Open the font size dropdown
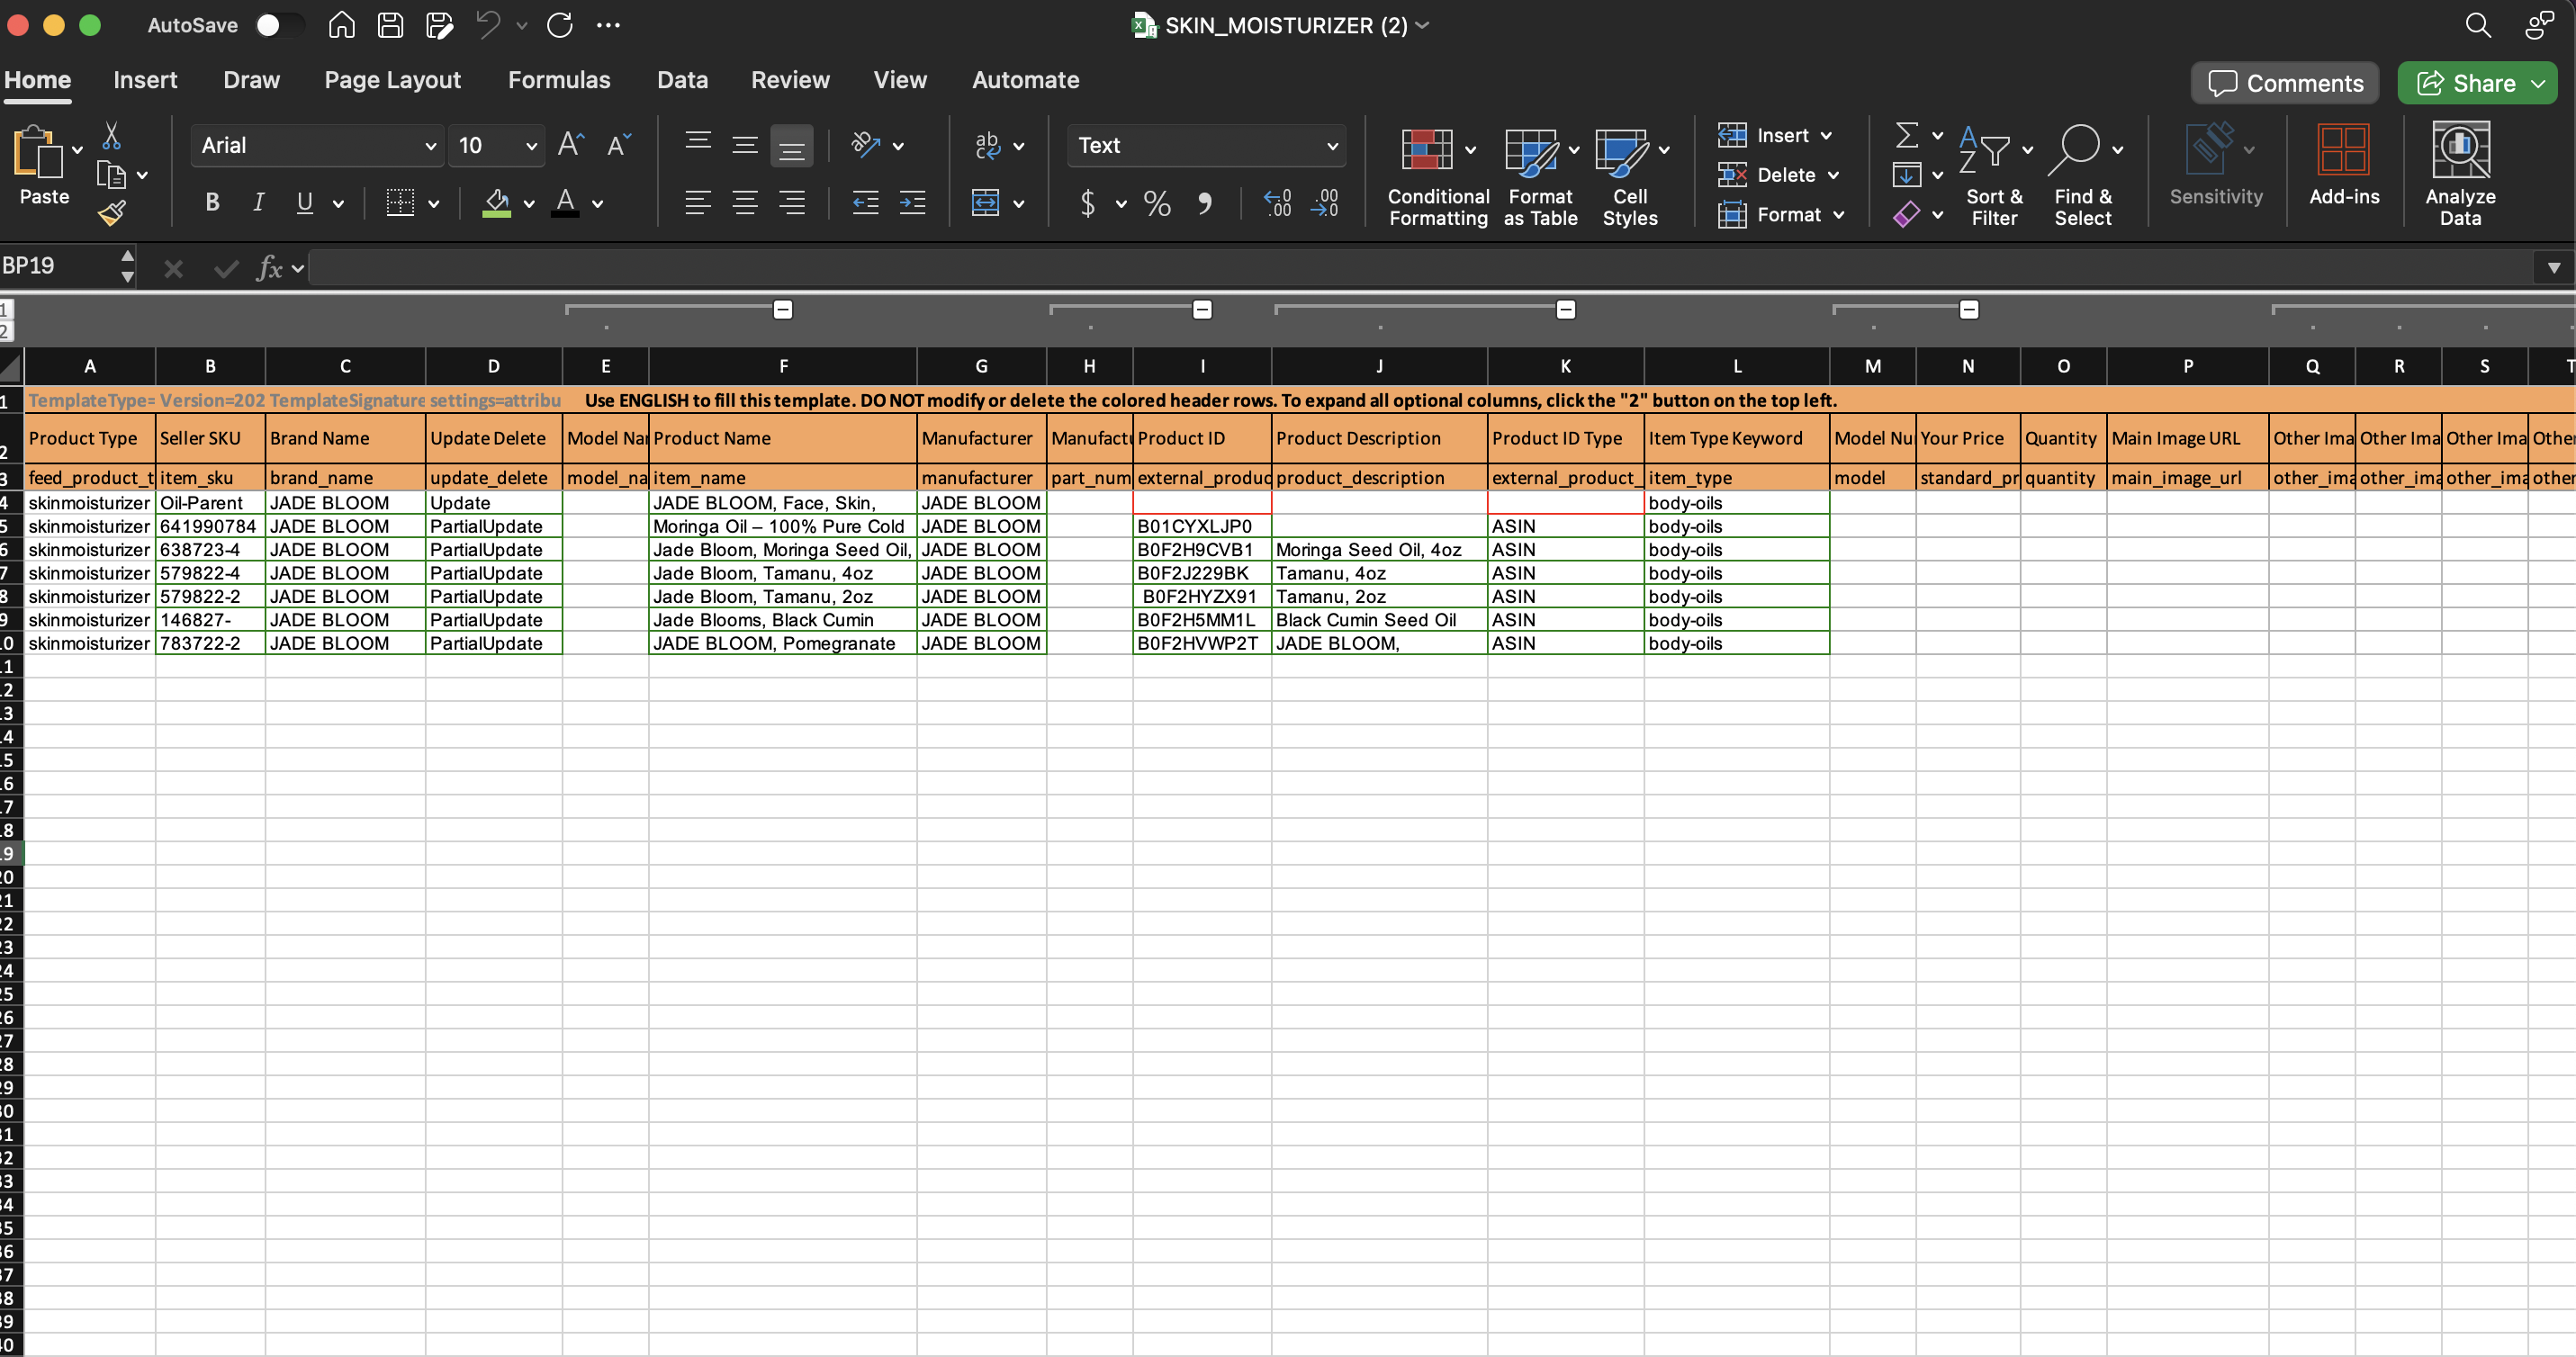Image resolution: width=2576 pixels, height=1357 pixels. (x=531, y=146)
